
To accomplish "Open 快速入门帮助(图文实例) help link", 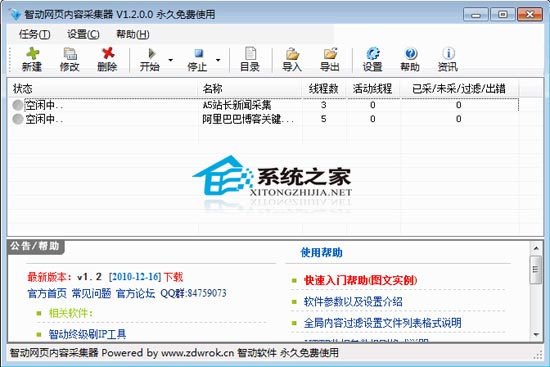I will (361, 280).
